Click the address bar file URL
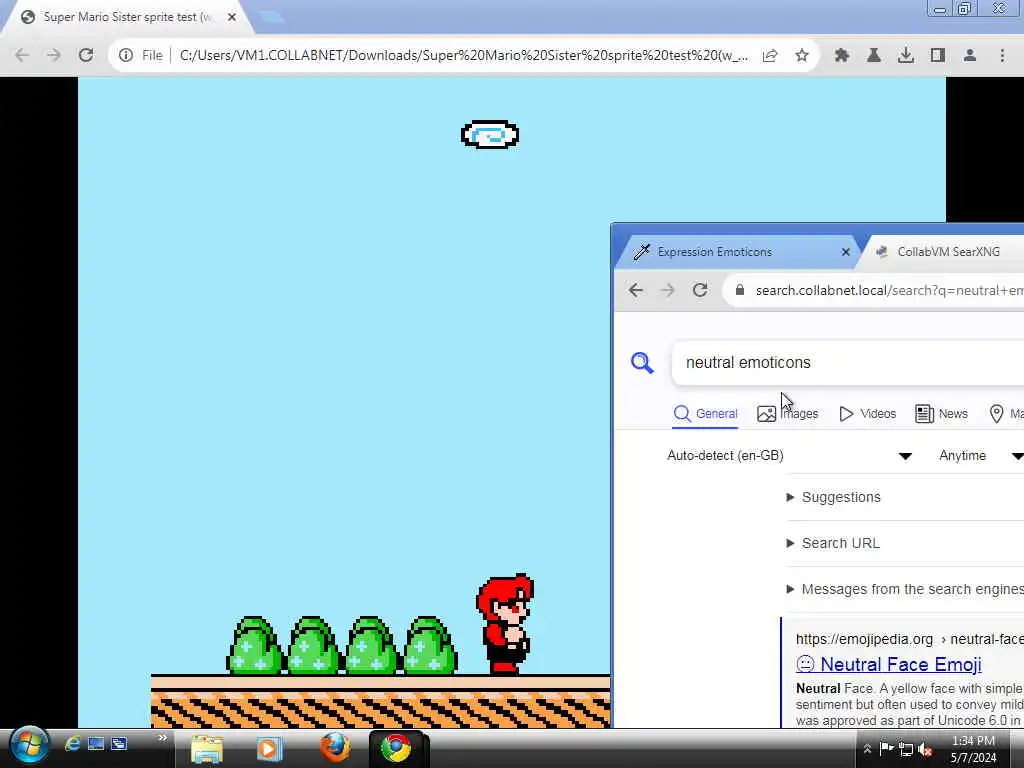The height and width of the screenshot is (768, 1024). (x=464, y=56)
